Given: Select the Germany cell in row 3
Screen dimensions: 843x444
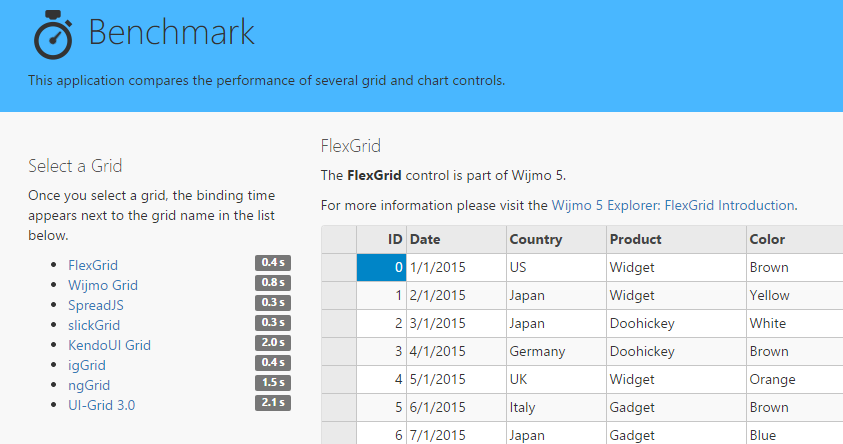Looking at the screenshot, I should 556,351.
